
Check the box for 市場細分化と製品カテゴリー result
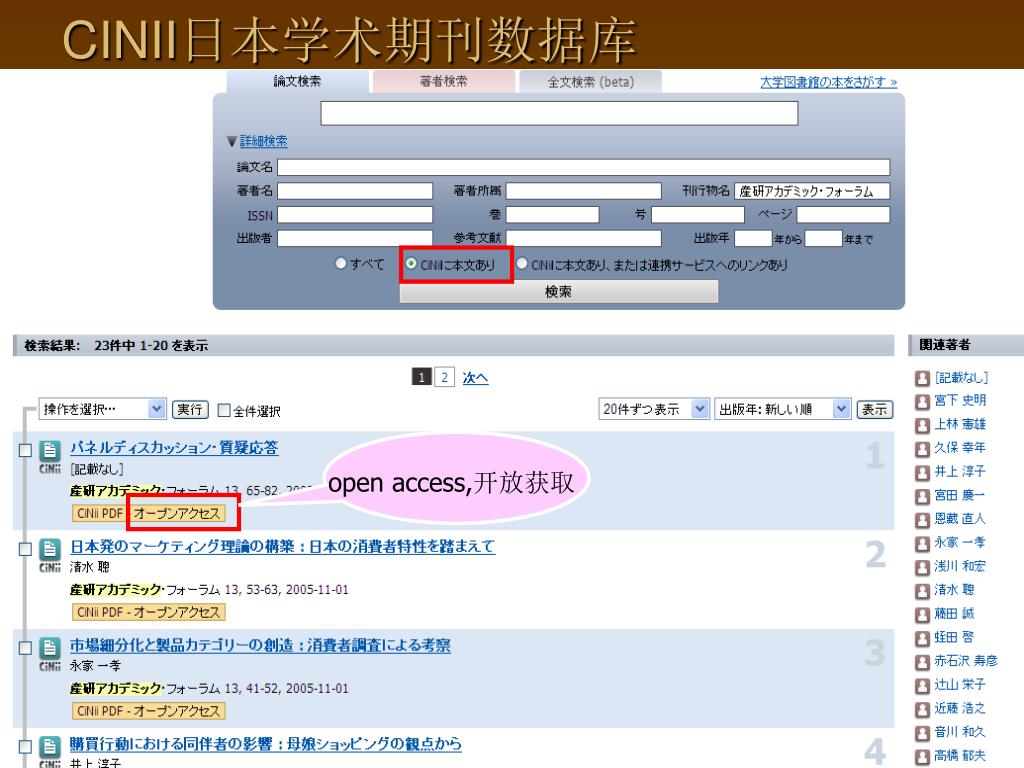(25, 647)
